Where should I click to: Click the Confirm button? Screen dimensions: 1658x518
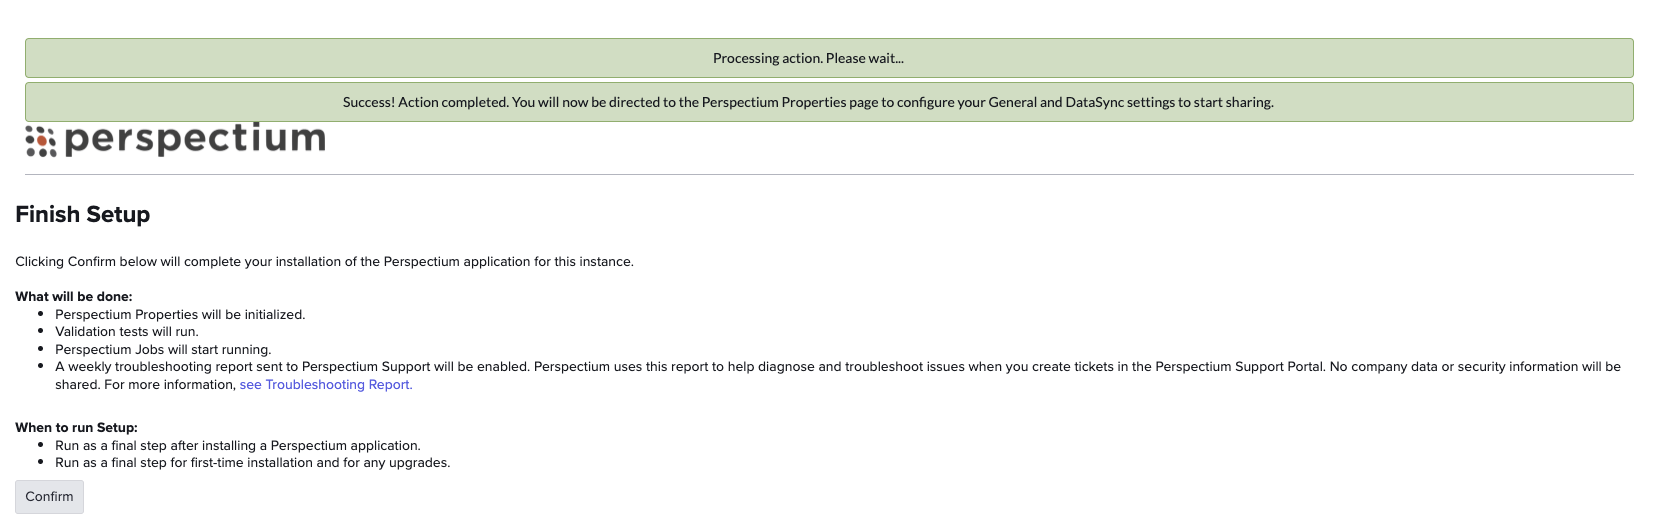tap(49, 497)
